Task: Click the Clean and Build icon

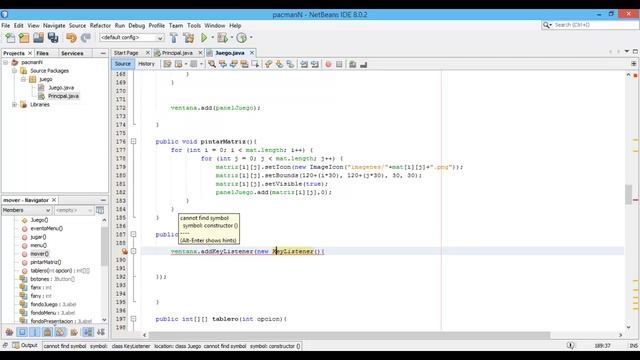Action: [189, 38]
